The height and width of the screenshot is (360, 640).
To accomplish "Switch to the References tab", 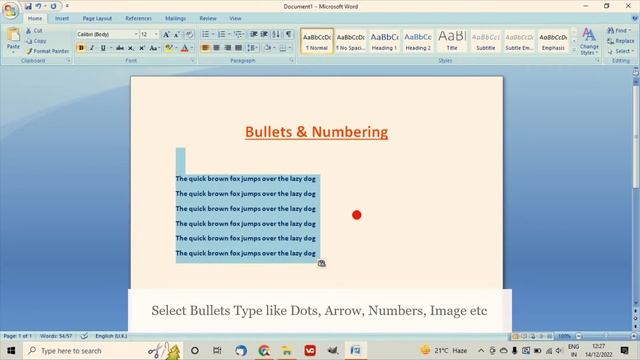I will 138,18.
